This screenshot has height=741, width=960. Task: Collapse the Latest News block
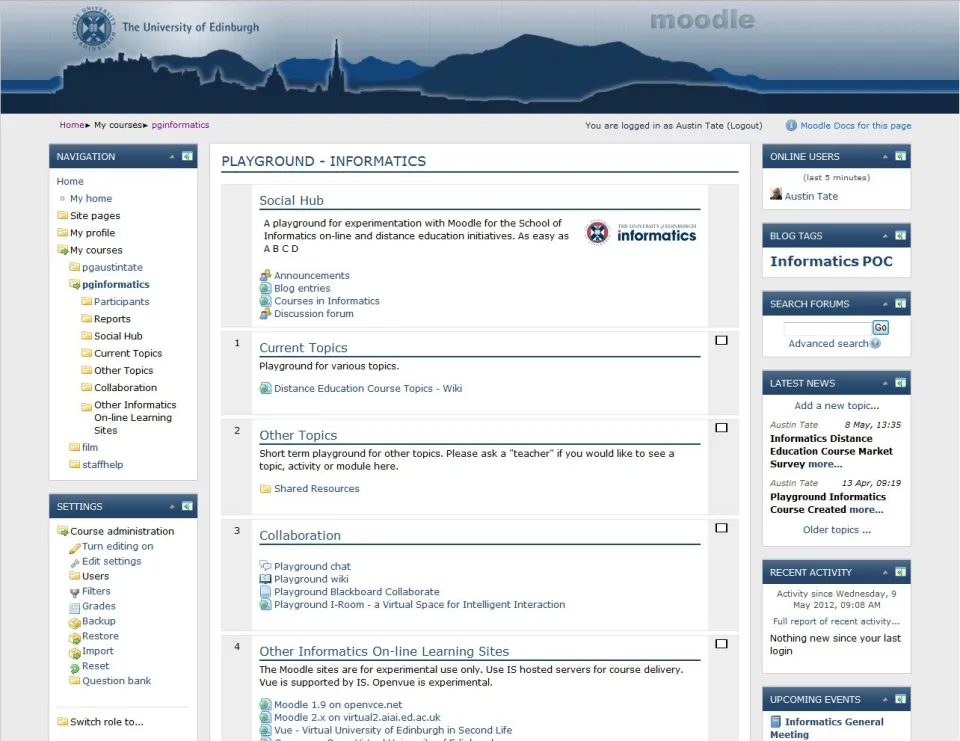pos(885,383)
